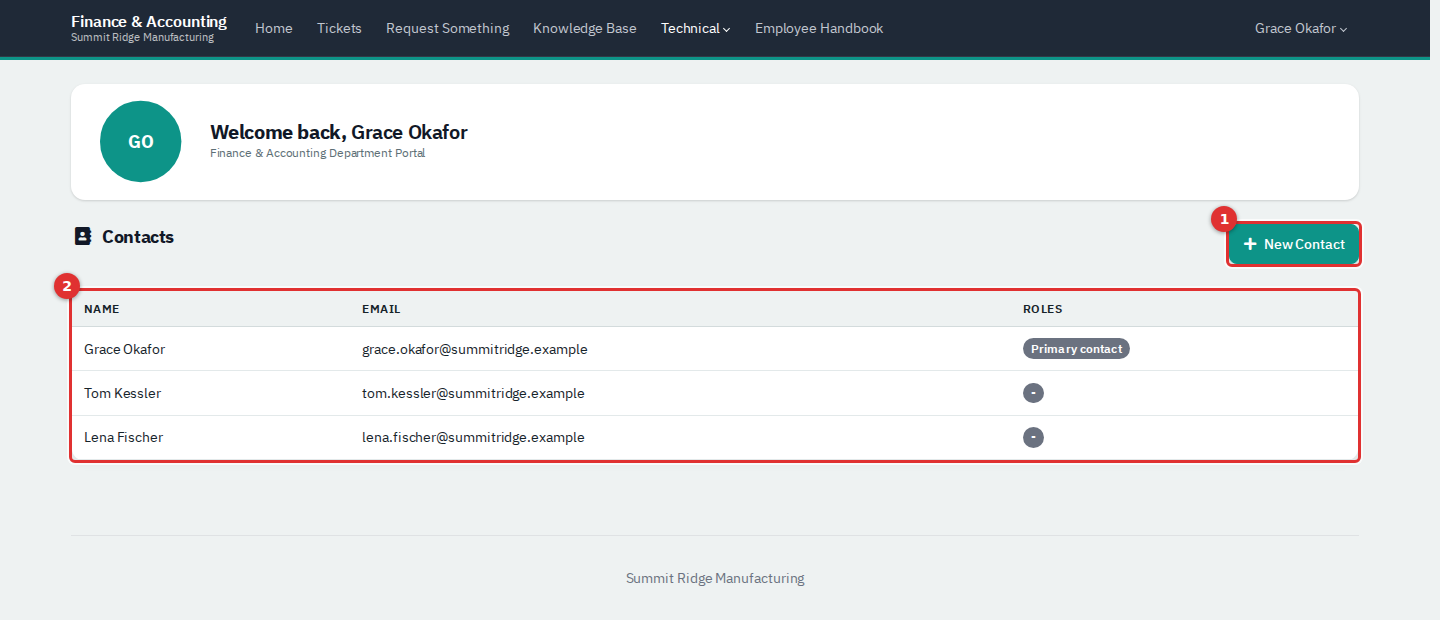The height and width of the screenshot is (620, 1440).
Task: Click the ROLES column header
Action: tap(1043, 309)
